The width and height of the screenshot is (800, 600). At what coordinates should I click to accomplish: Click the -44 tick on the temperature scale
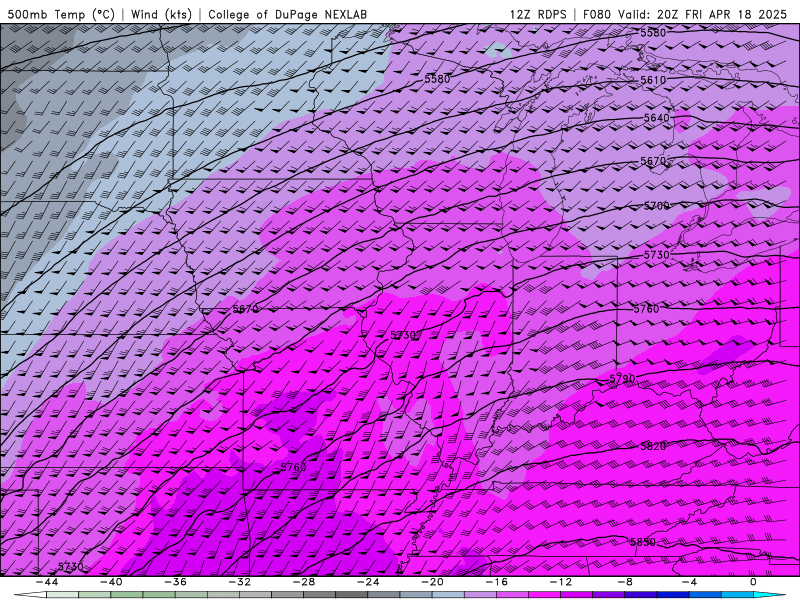(x=47, y=582)
